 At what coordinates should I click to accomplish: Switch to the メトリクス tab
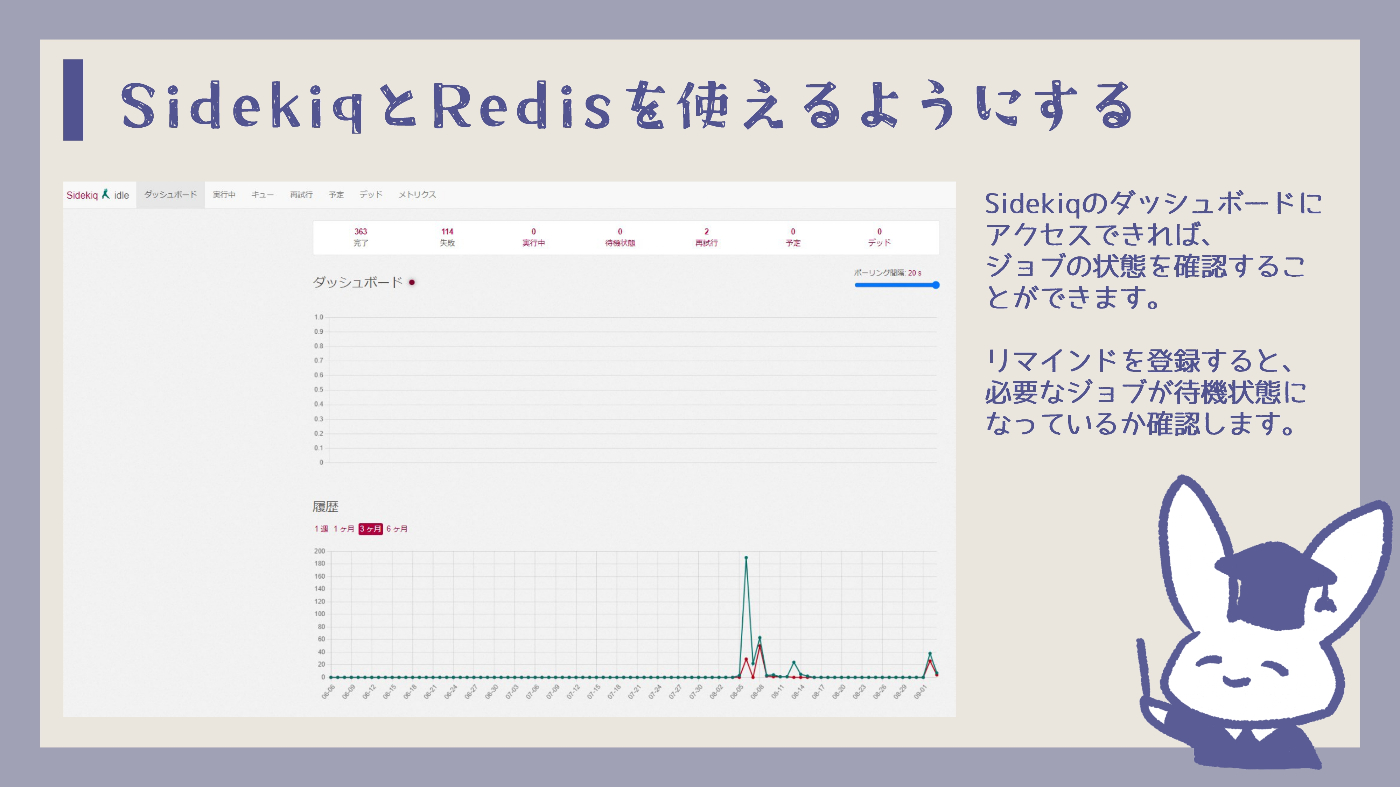[417, 195]
